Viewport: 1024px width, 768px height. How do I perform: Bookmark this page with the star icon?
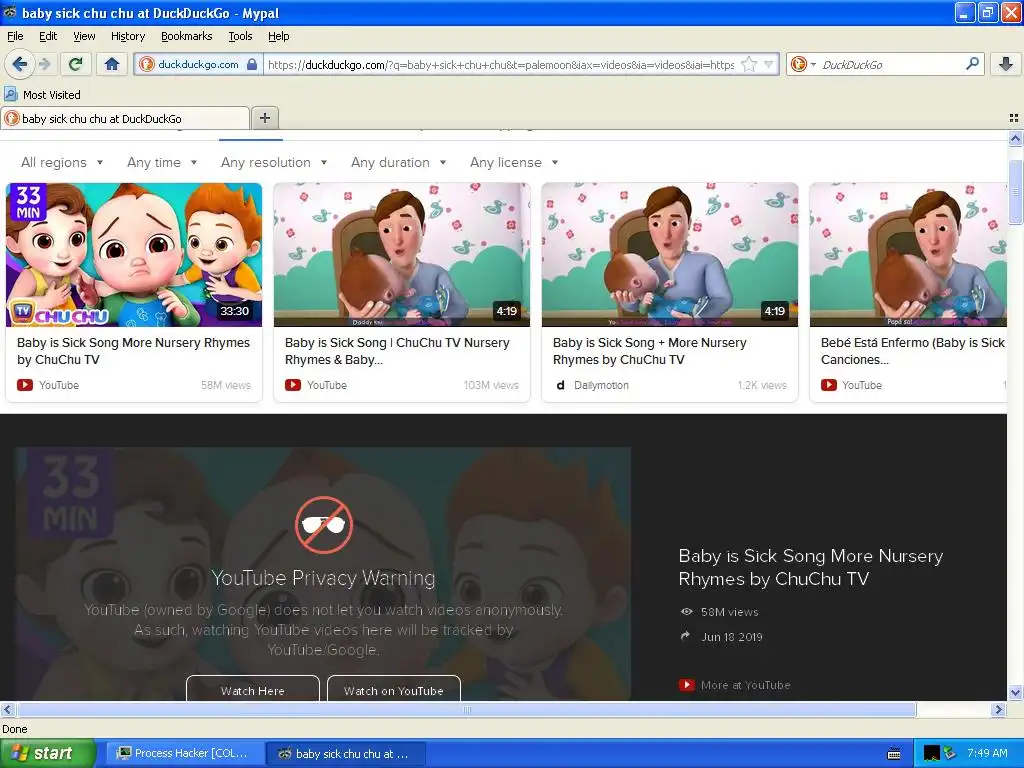click(749, 65)
